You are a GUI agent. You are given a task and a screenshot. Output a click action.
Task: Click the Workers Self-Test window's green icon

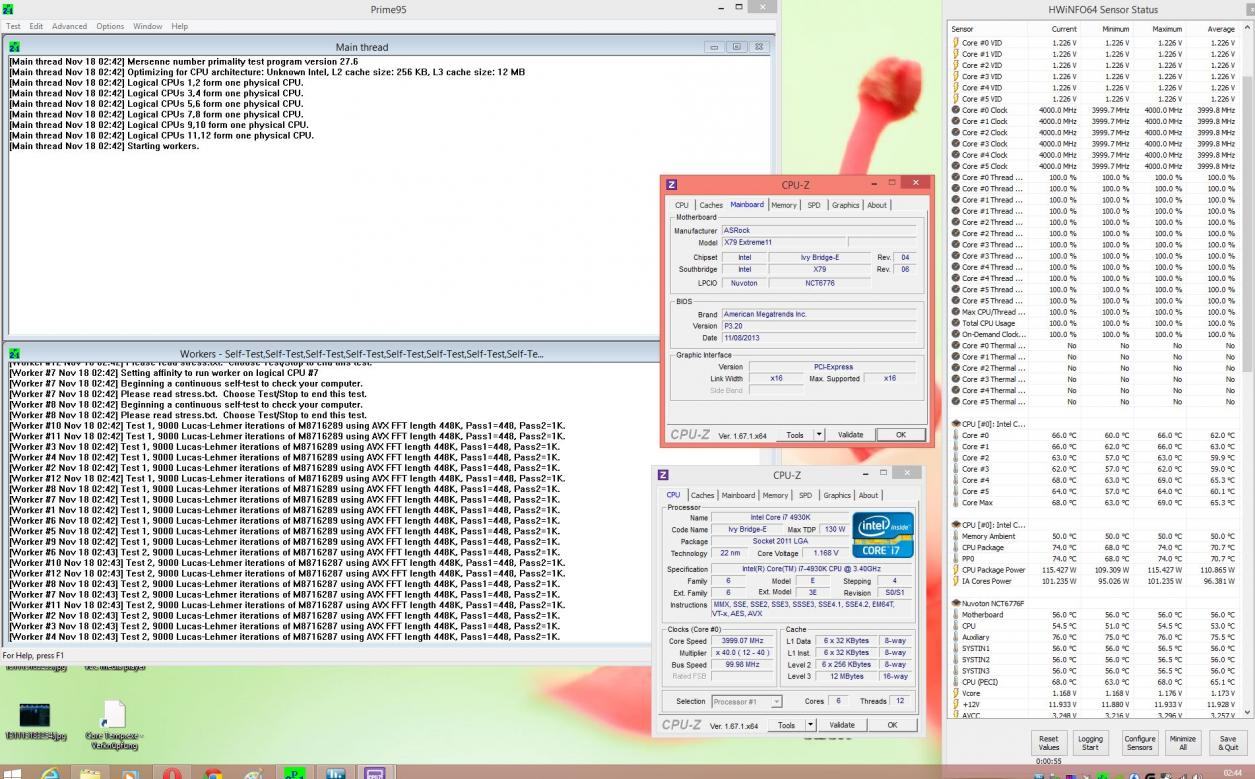[15, 354]
